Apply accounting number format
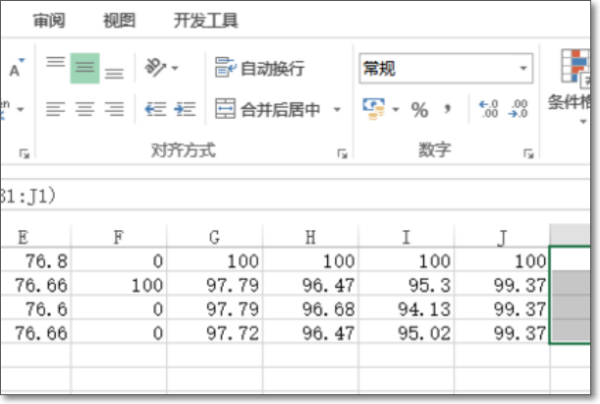 click(374, 109)
